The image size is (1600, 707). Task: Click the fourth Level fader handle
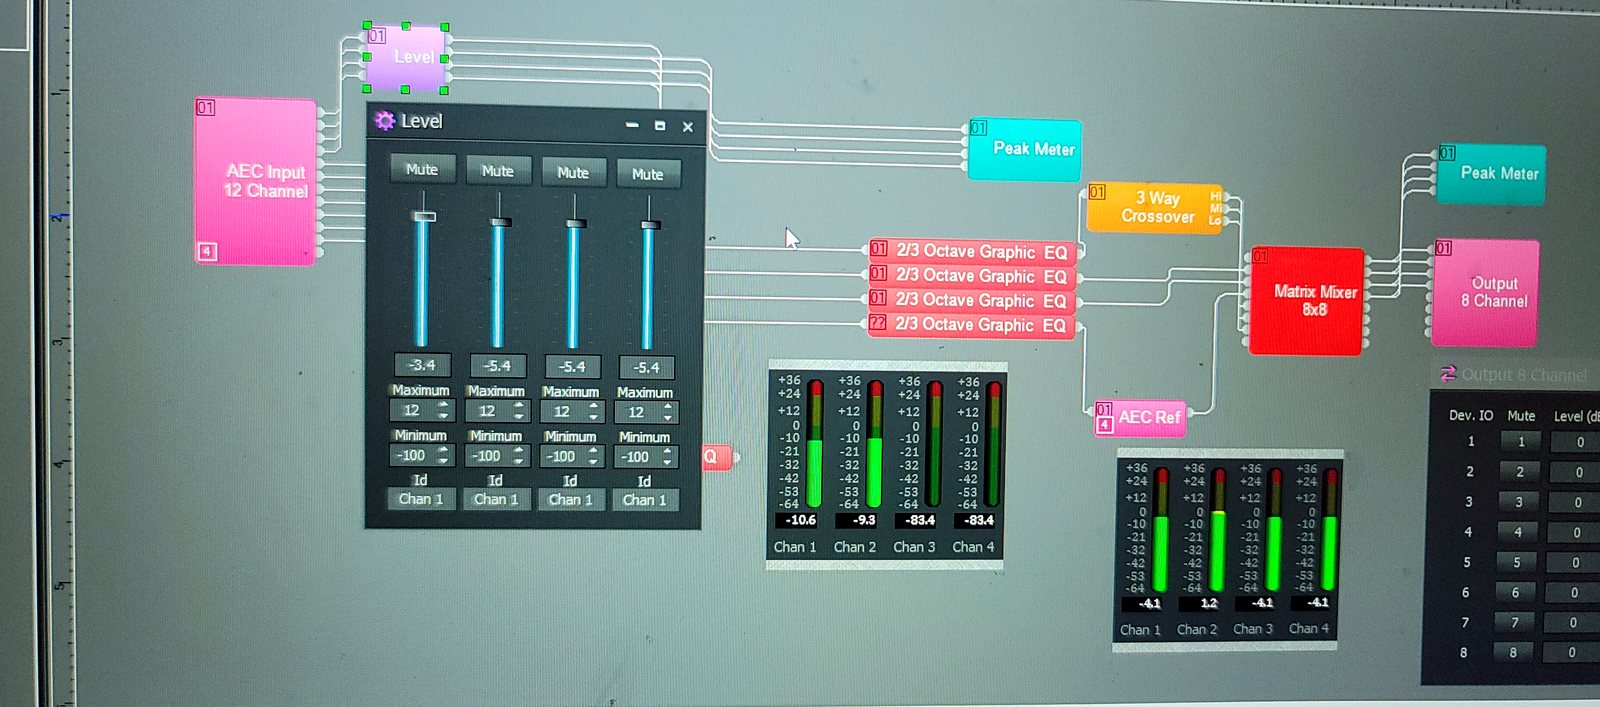(x=650, y=225)
